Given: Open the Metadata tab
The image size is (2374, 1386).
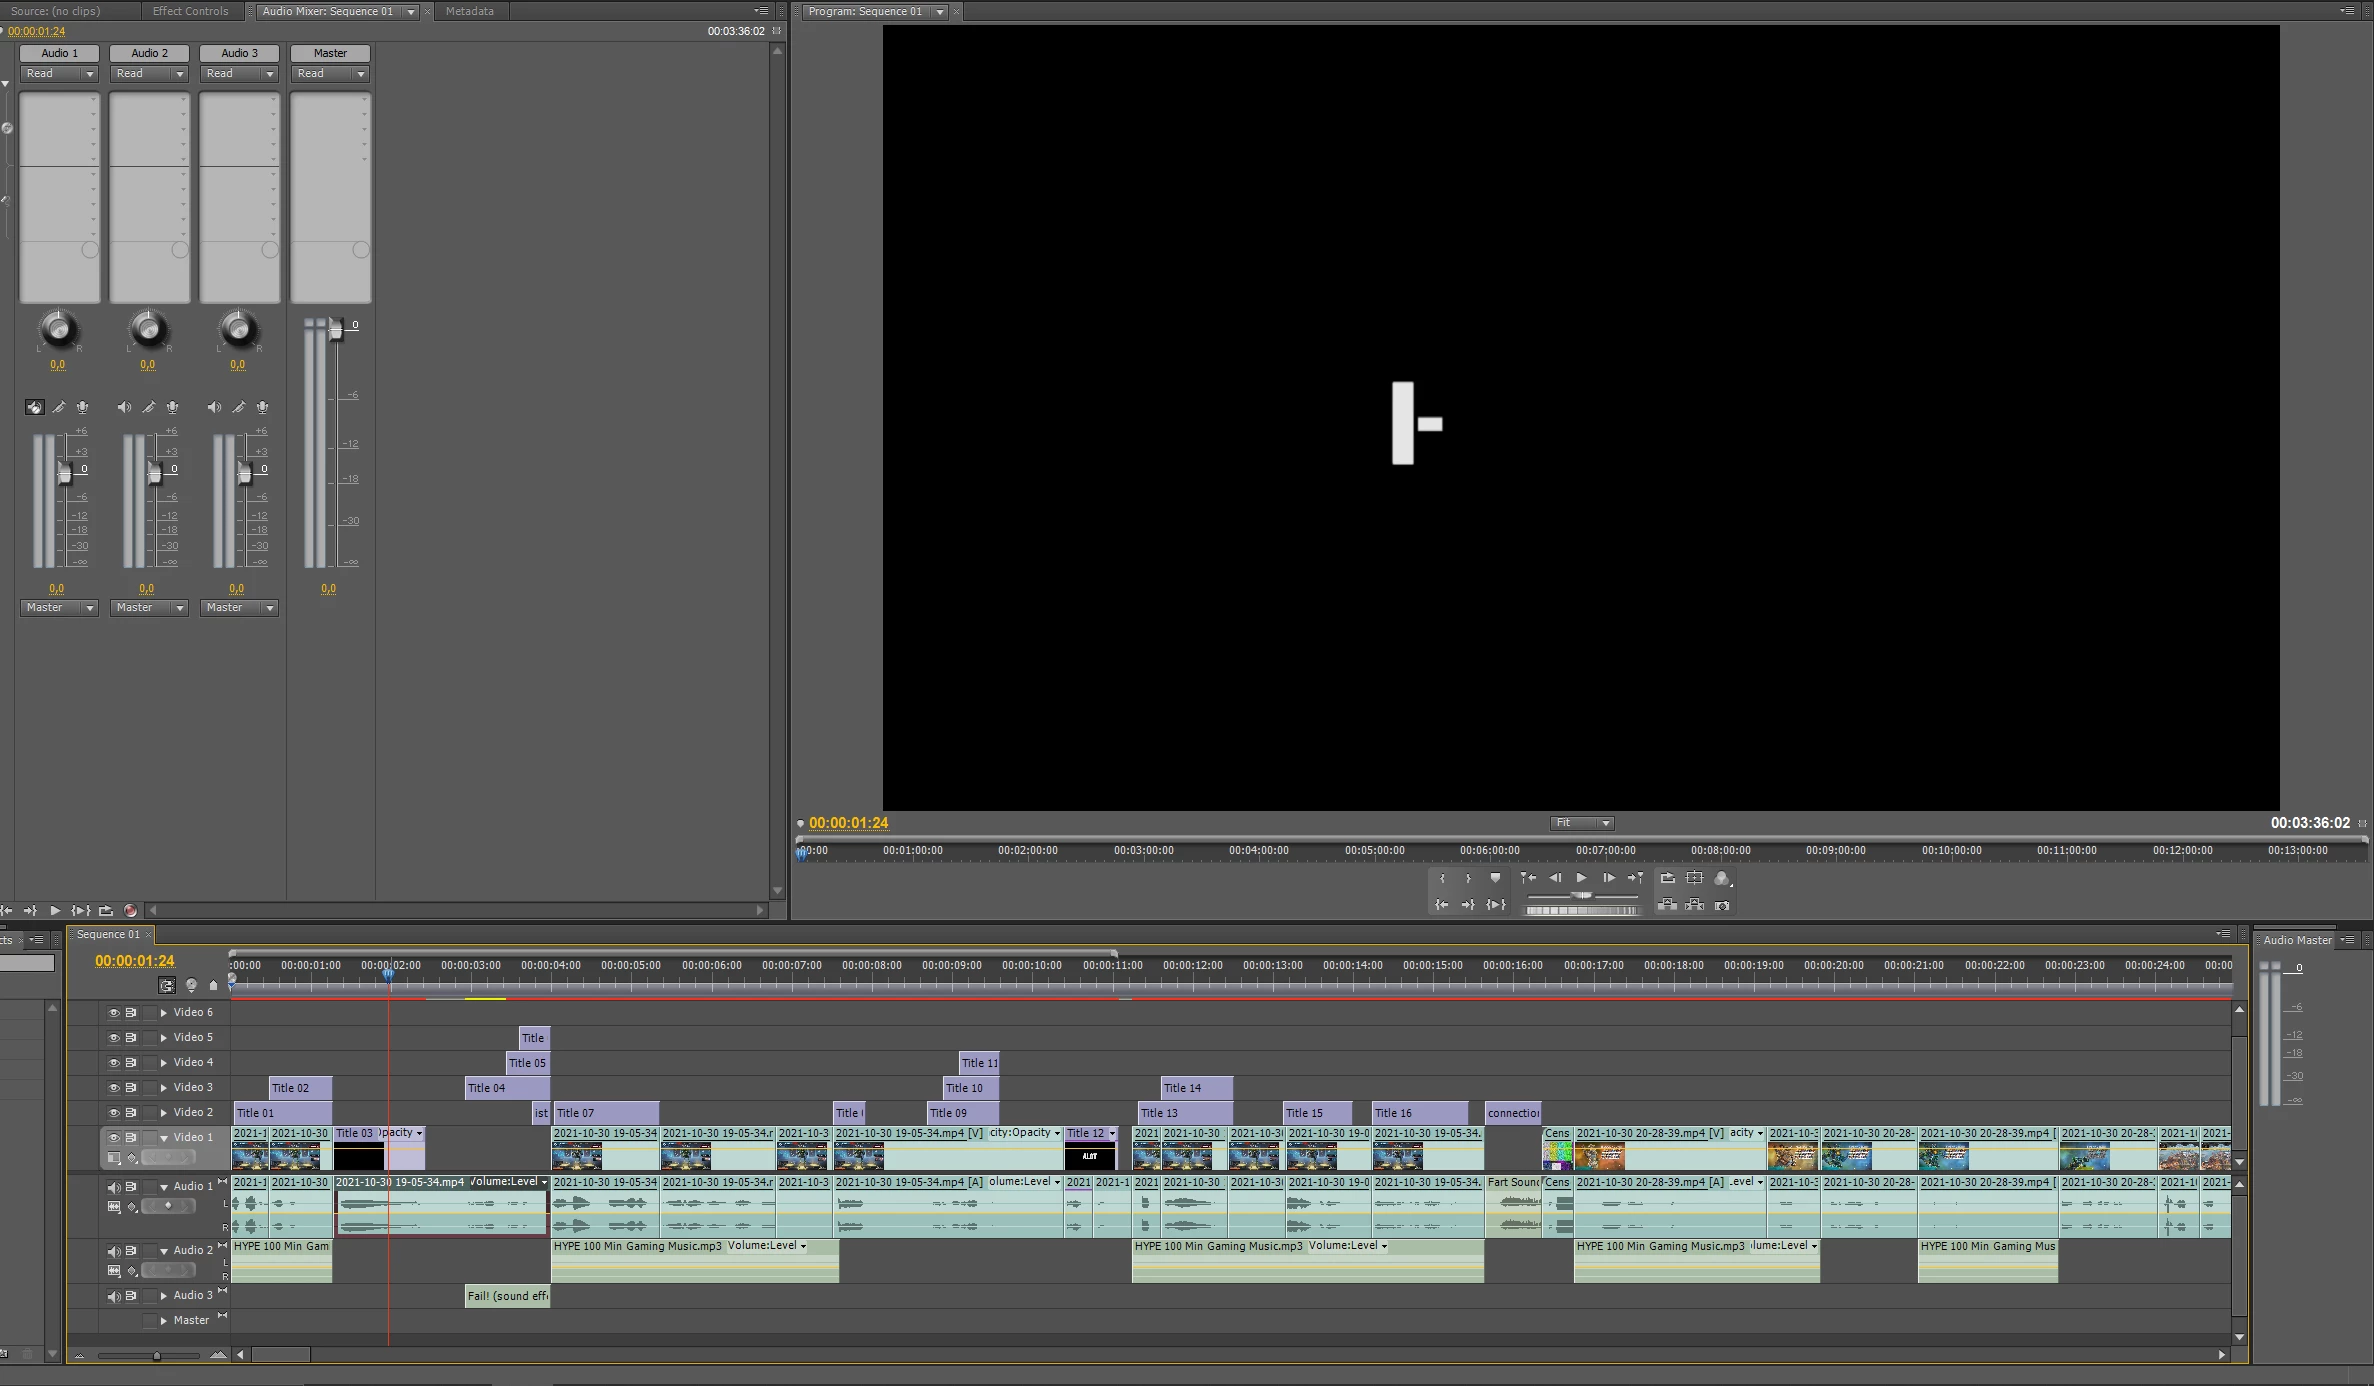Looking at the screenshot, I should click(x=469, y=11).
